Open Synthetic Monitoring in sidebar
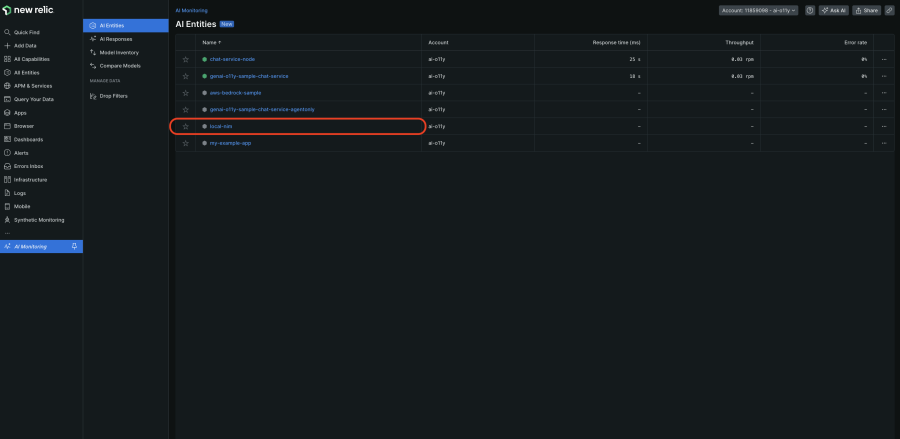 [39, 219]
